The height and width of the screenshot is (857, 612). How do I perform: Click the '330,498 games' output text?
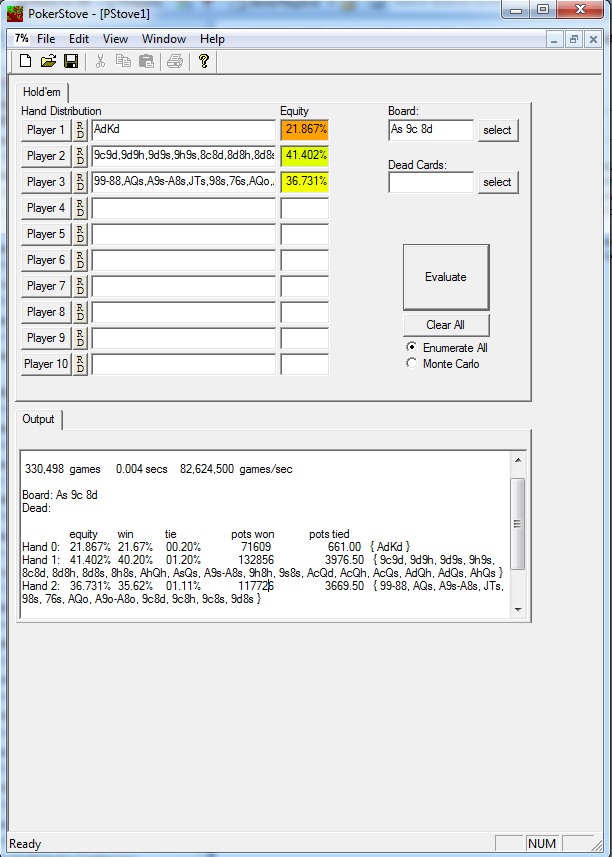tap(62, 469)
